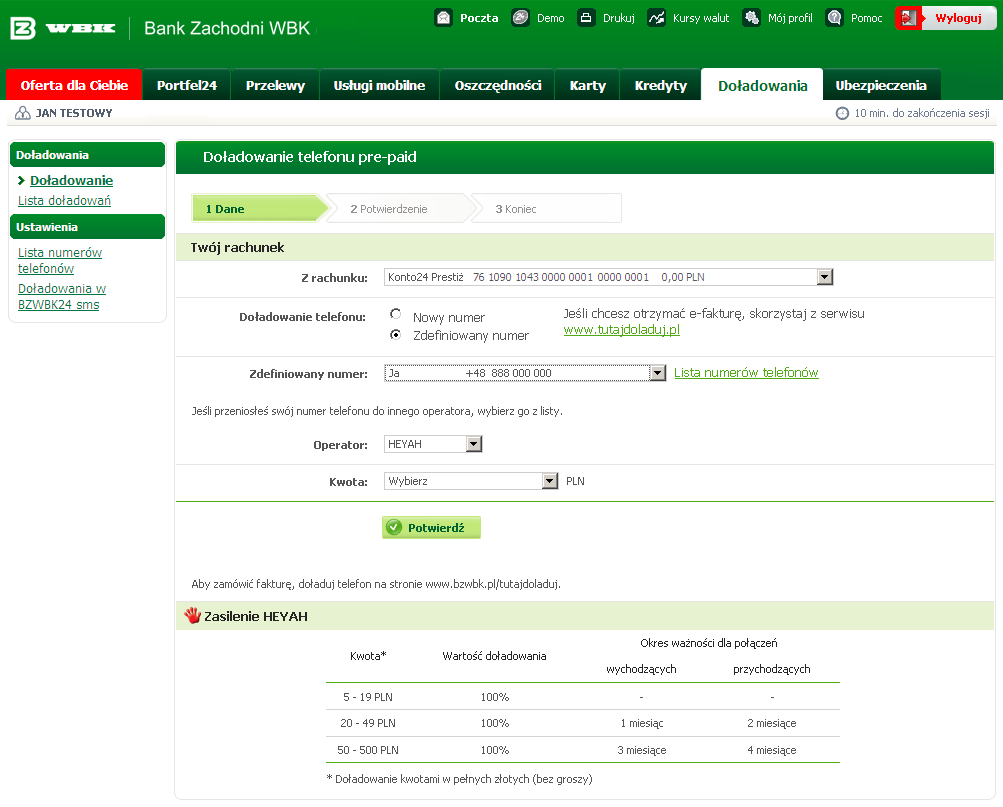Select the Nowy numer radio button
Viewport: 1003px width, 807px height.
pos(396,314)
